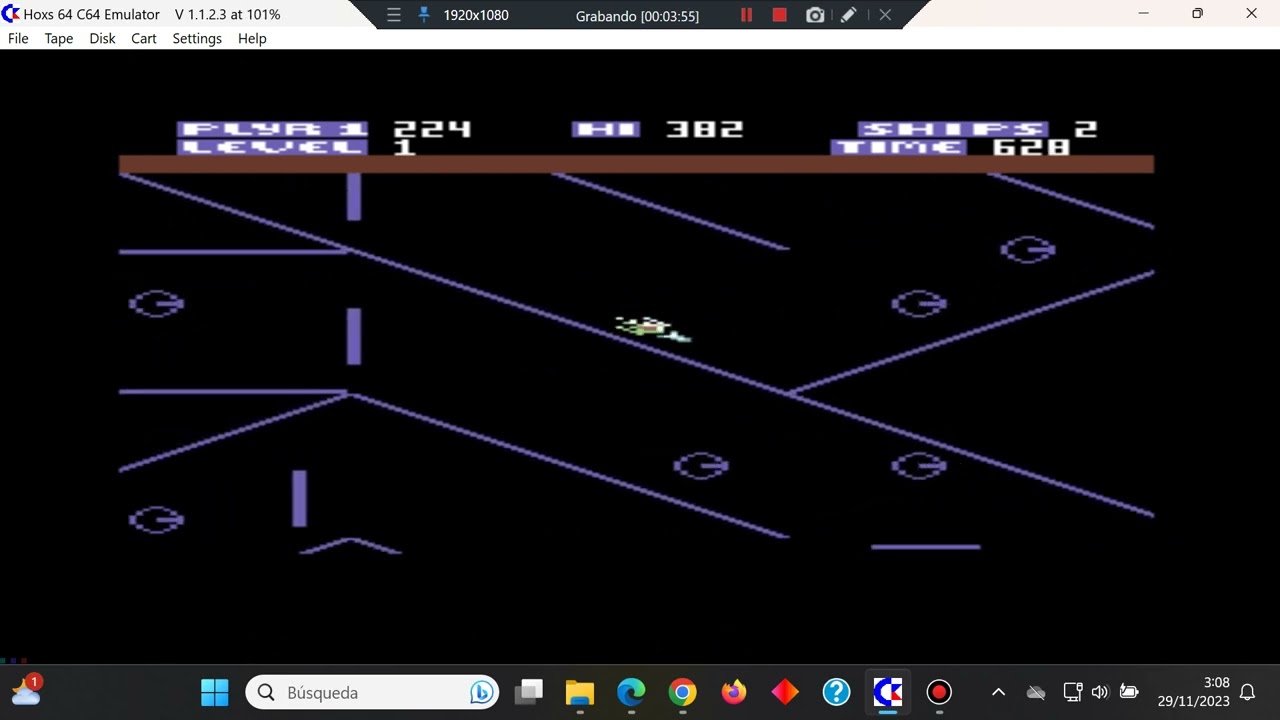Image resolution: width=1280 pixels, height=720 pixels.
Task: Launch Microsoft Edge from the taskbar
Action: tap(631, 692)
